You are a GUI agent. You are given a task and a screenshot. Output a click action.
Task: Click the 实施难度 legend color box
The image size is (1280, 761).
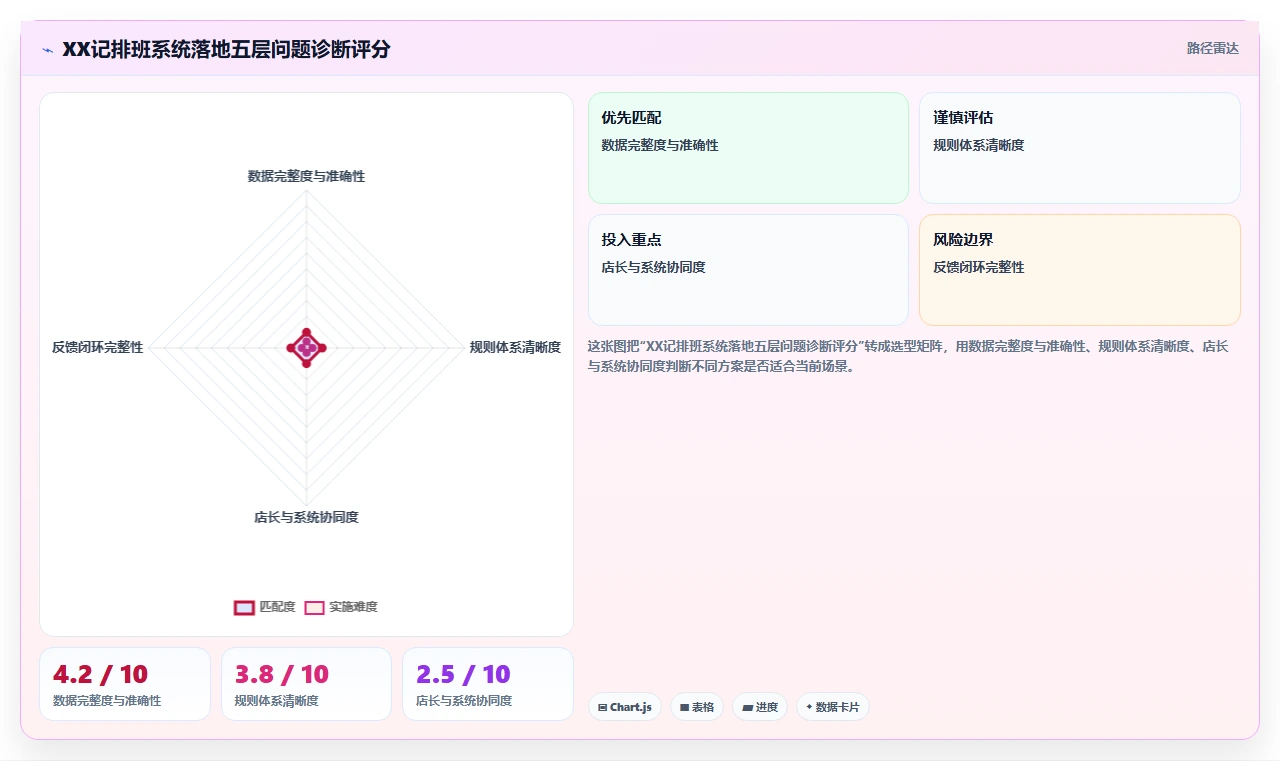(315, 607)
